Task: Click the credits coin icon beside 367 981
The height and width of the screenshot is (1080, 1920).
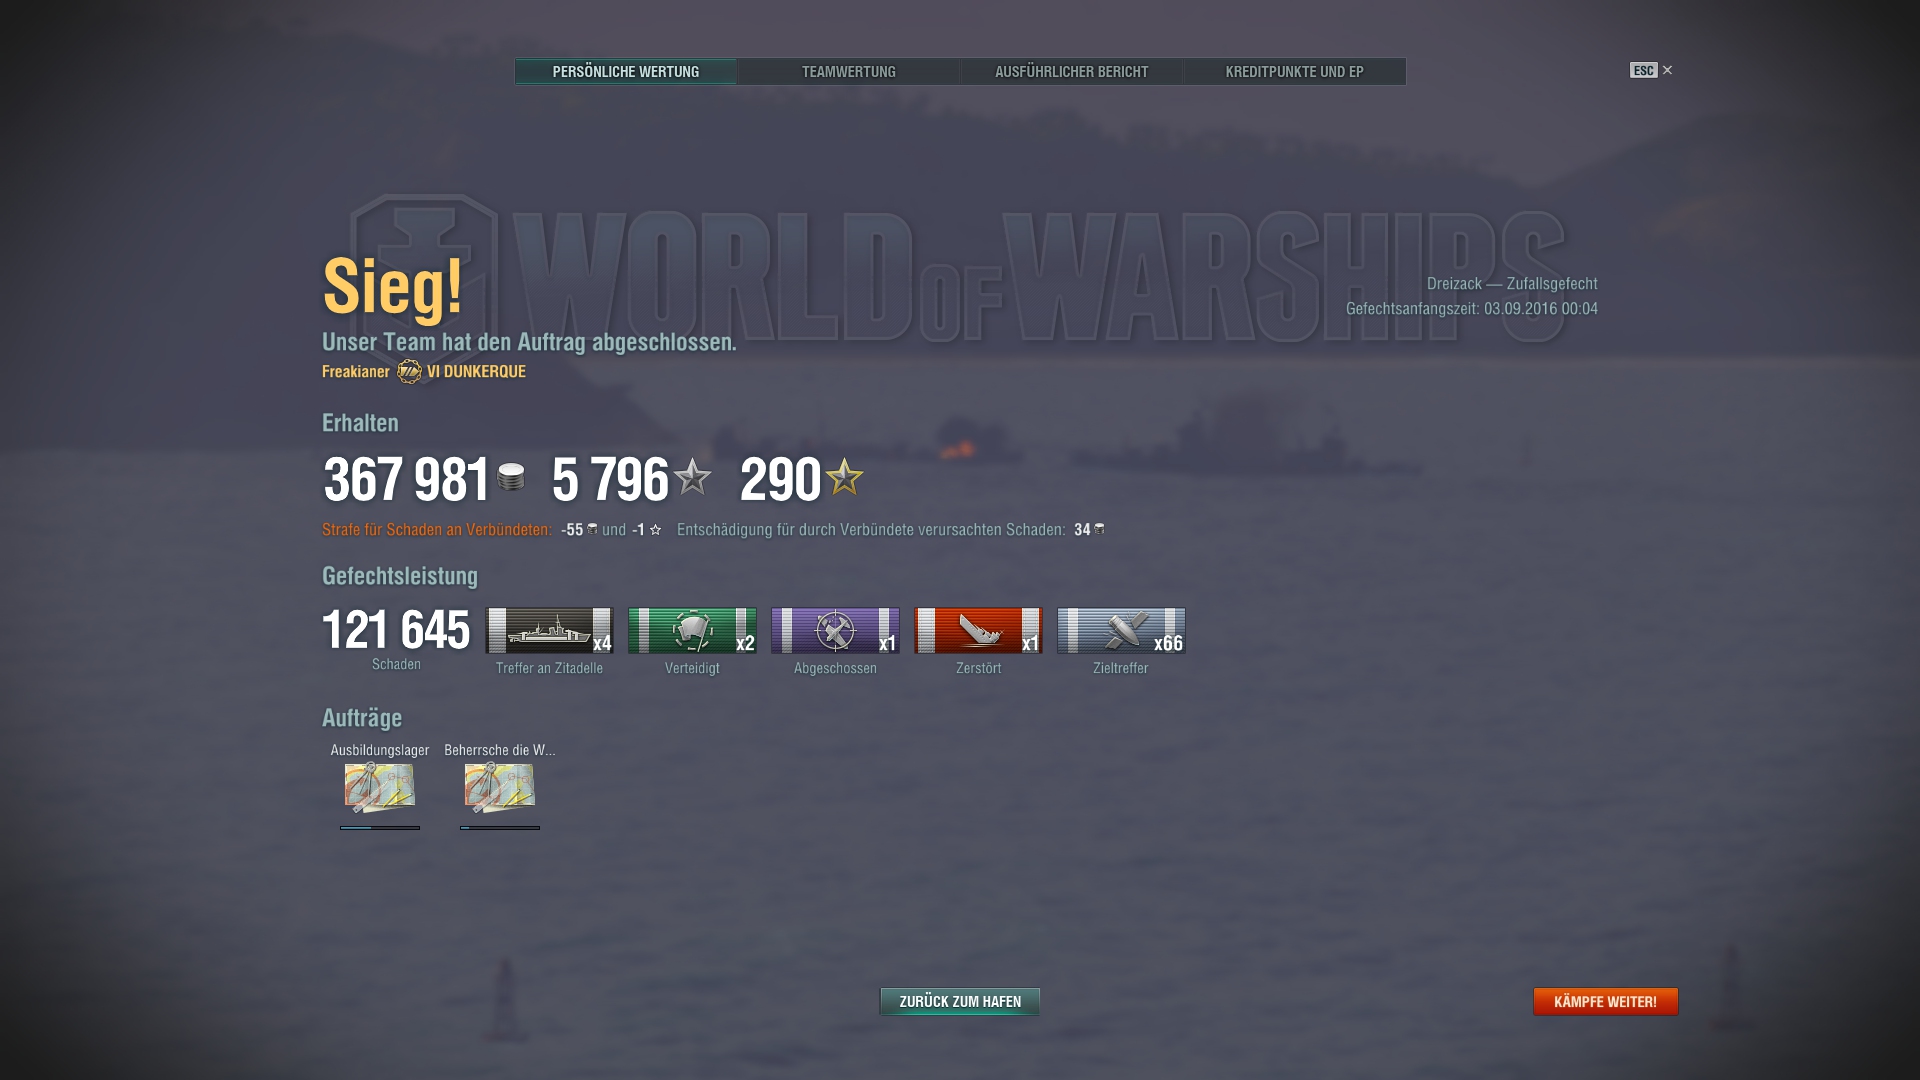Action: [x=511, y=477]
